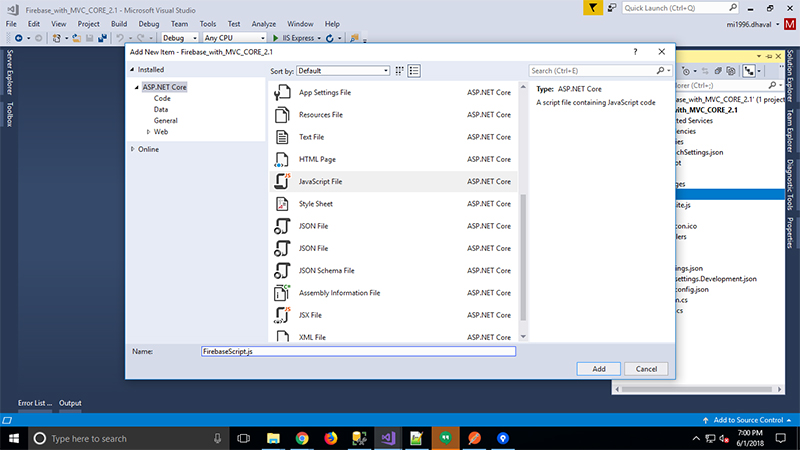Expand the Web category node
The height and width of the screenshot is (450, 800).
pos(148,131)
